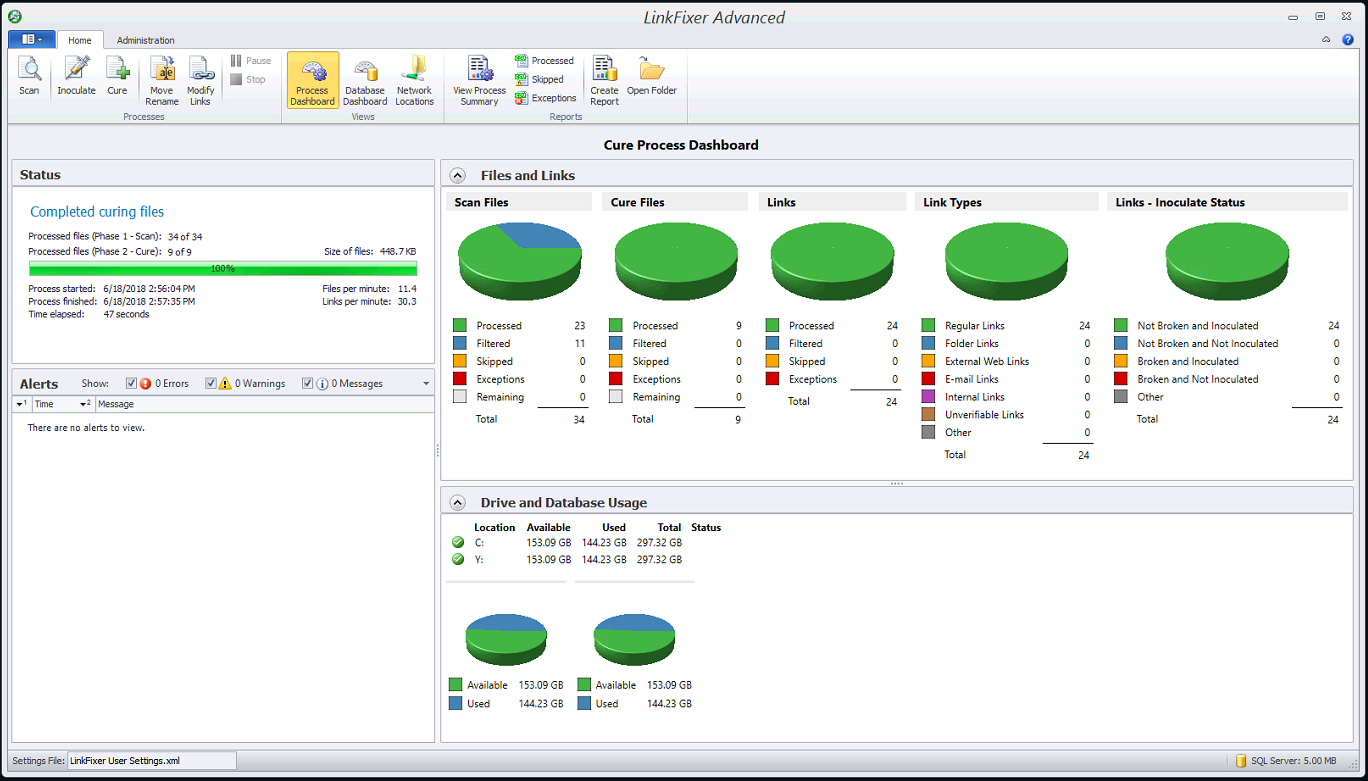Click the Message column header in Alerts
Viewport: 1368px width, 781px height.
pyautogui.click(x=263, y=404)
